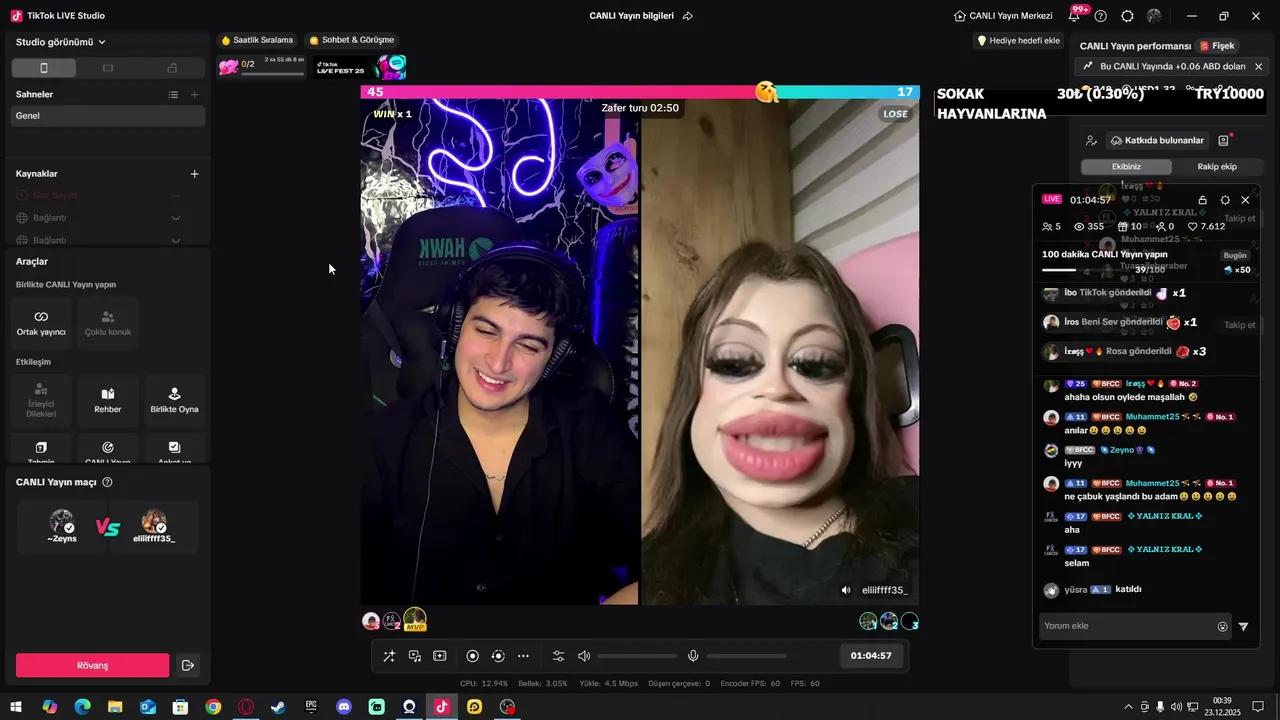Open the Rehber interaction tool
Viewport: 1280px width, 720px height.
(x=108, y=400)
